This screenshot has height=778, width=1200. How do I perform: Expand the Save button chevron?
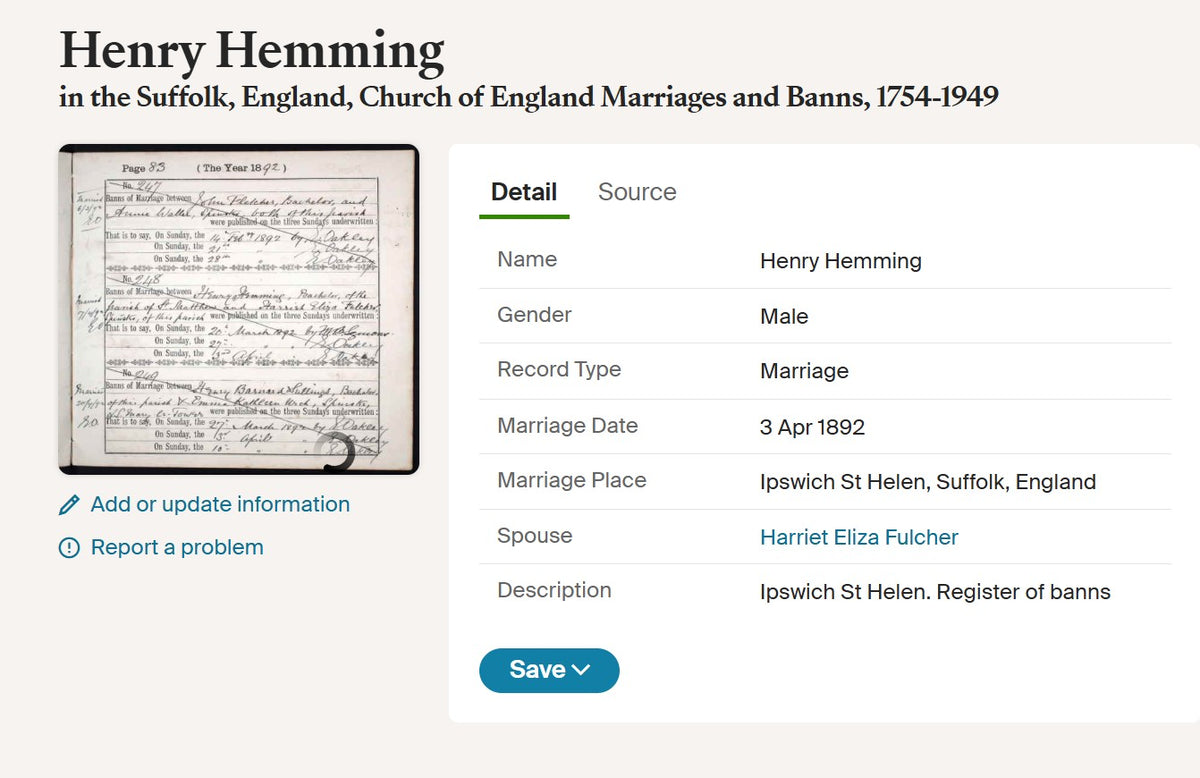[581, 670]
